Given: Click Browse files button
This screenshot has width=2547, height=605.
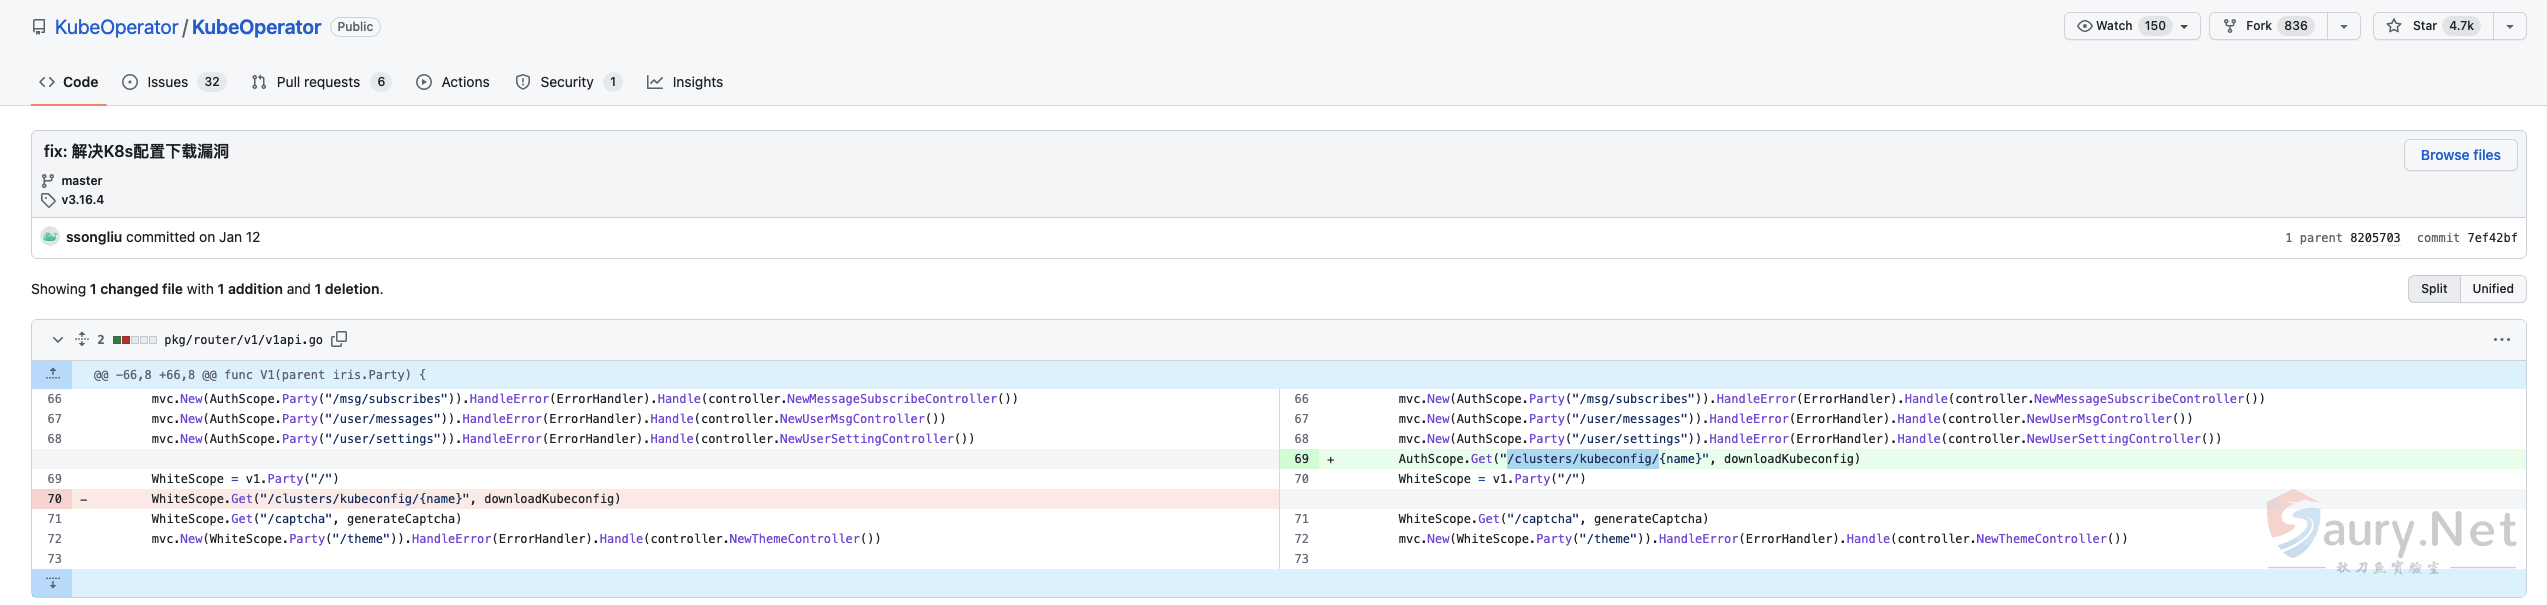Looking at the screenshot, I should tap(2459, 155).
